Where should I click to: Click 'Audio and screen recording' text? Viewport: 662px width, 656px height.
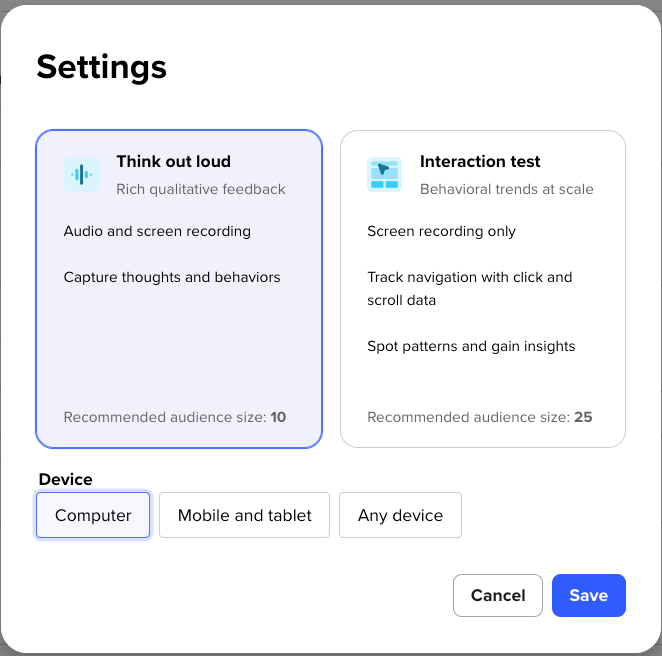[157, 231]
